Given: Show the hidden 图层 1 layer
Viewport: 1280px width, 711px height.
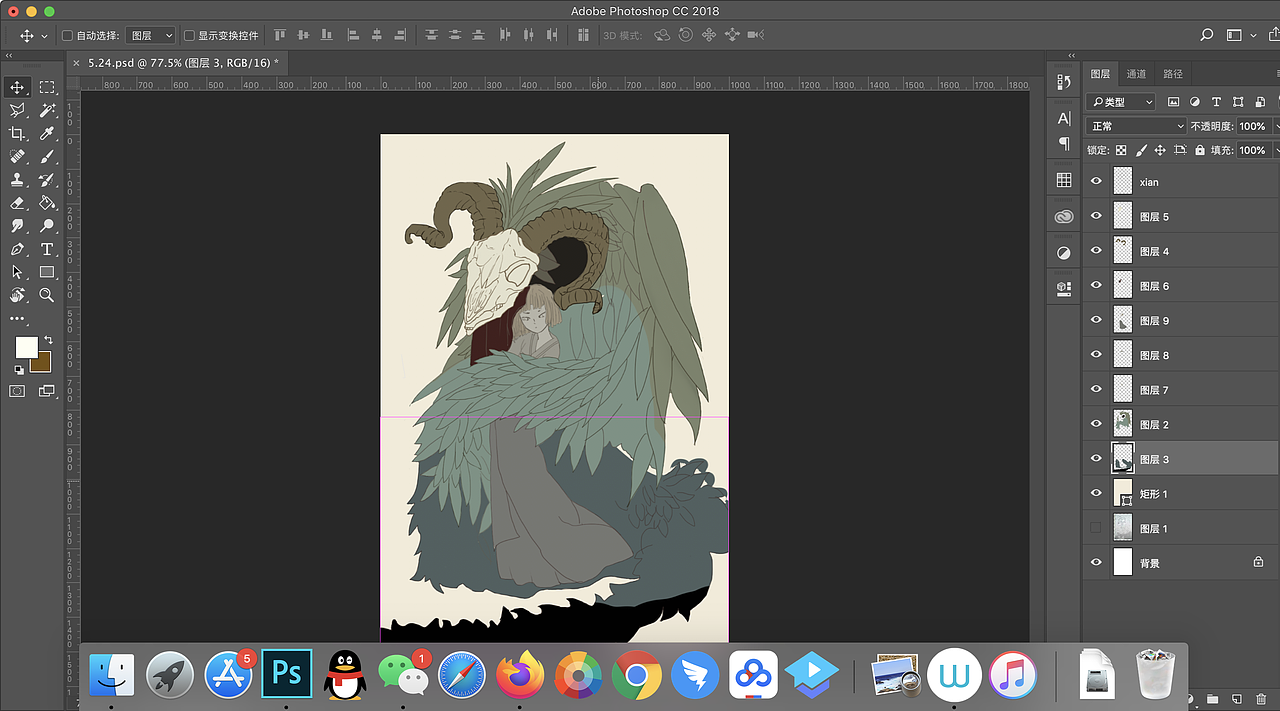Looking at the screenshot, I should (x=1096, y=528).
